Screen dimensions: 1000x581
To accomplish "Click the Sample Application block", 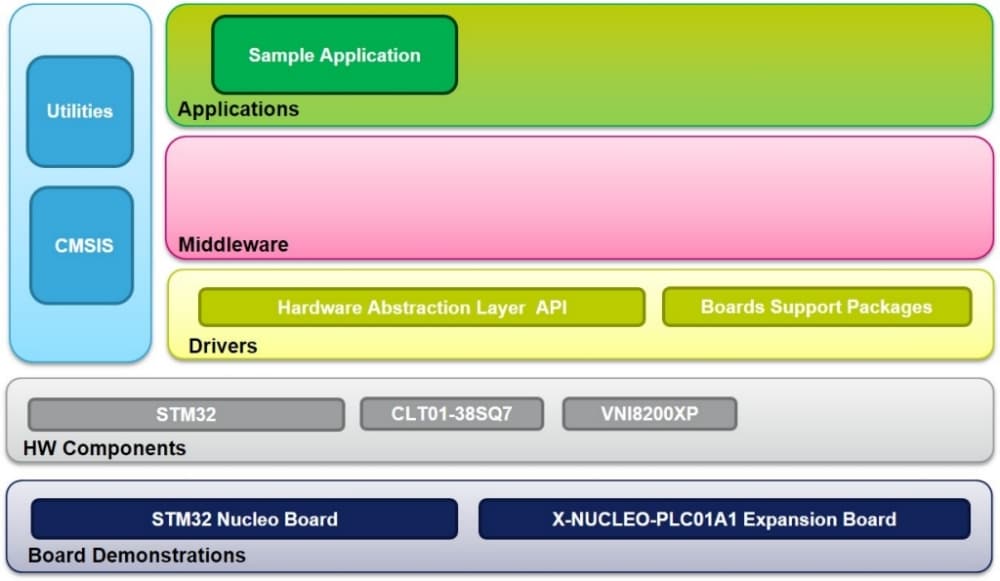I will click(x=334, y=55).
